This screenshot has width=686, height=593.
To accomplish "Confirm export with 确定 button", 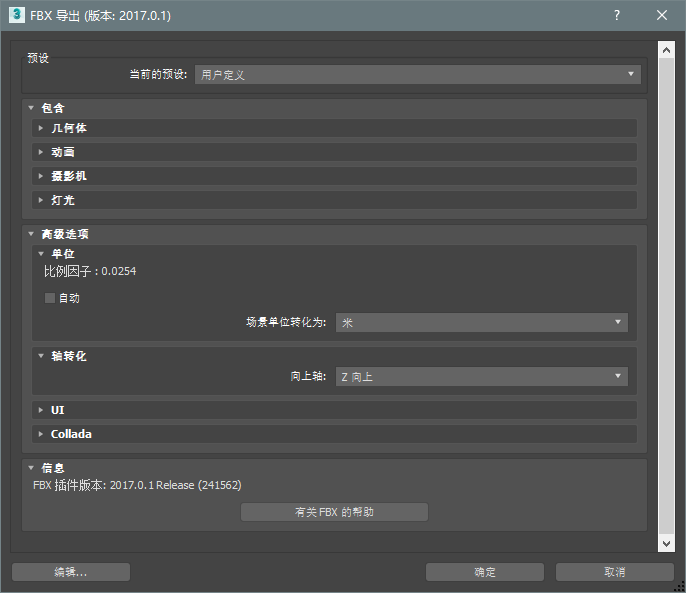I will point(485,572).
